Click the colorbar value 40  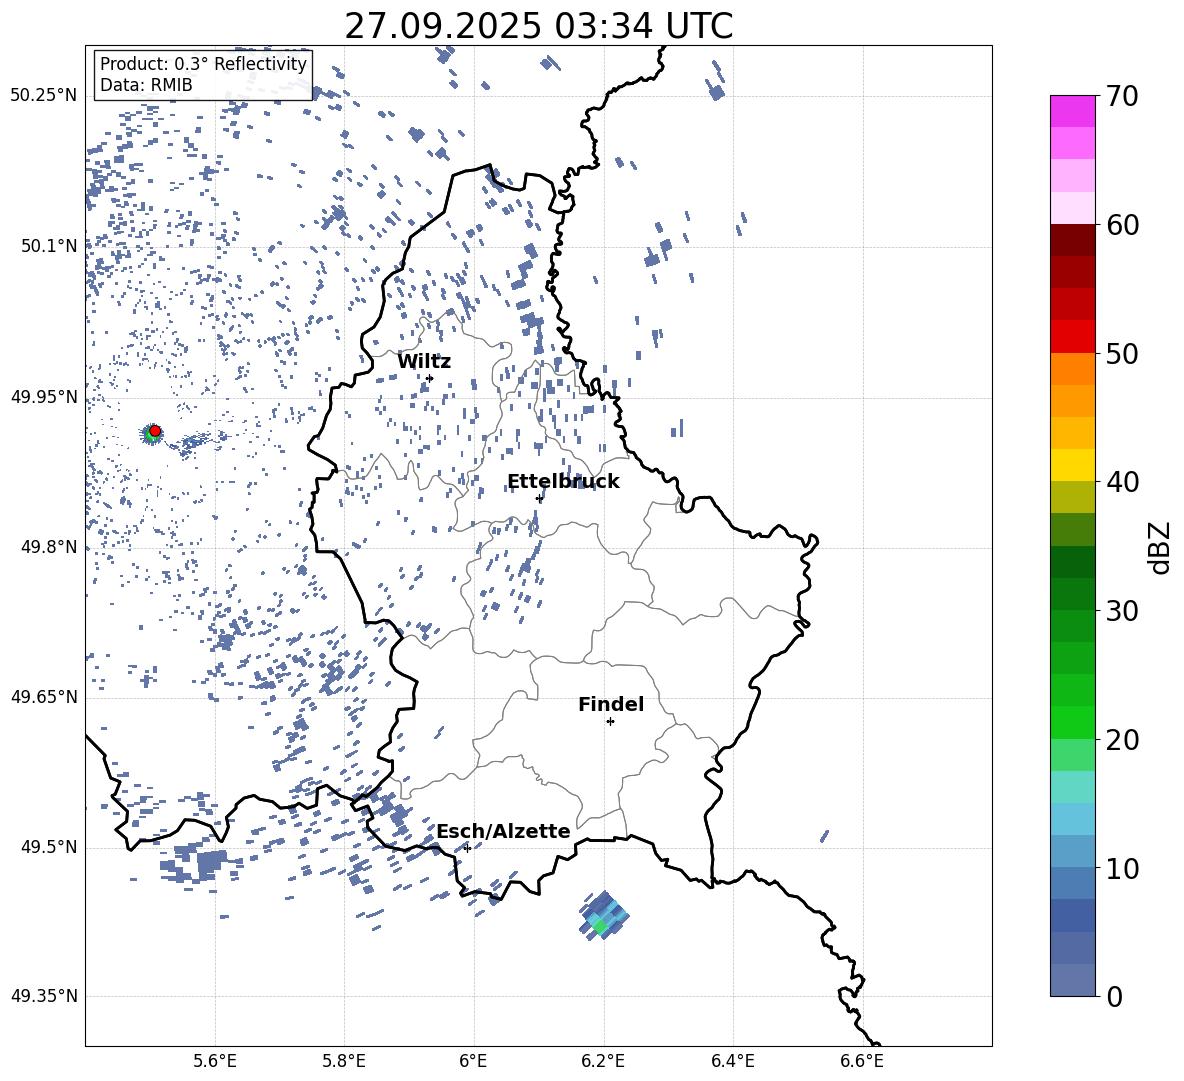(1123, 482)
